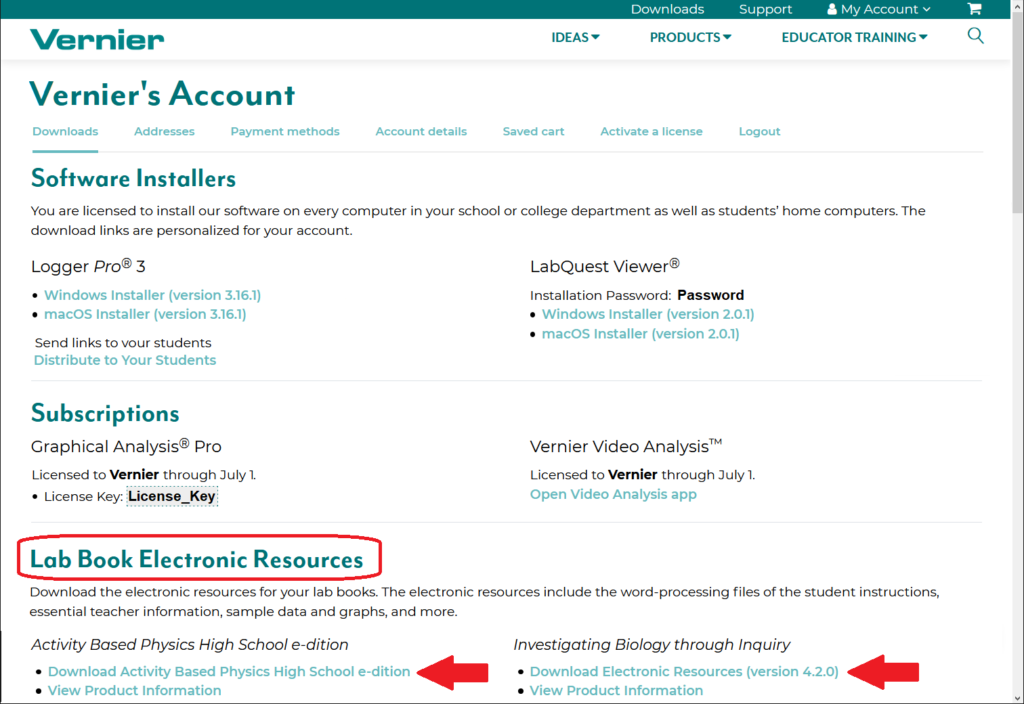Open Video Analysis app link
1024x704 pixels.
[x=613, y=494]
